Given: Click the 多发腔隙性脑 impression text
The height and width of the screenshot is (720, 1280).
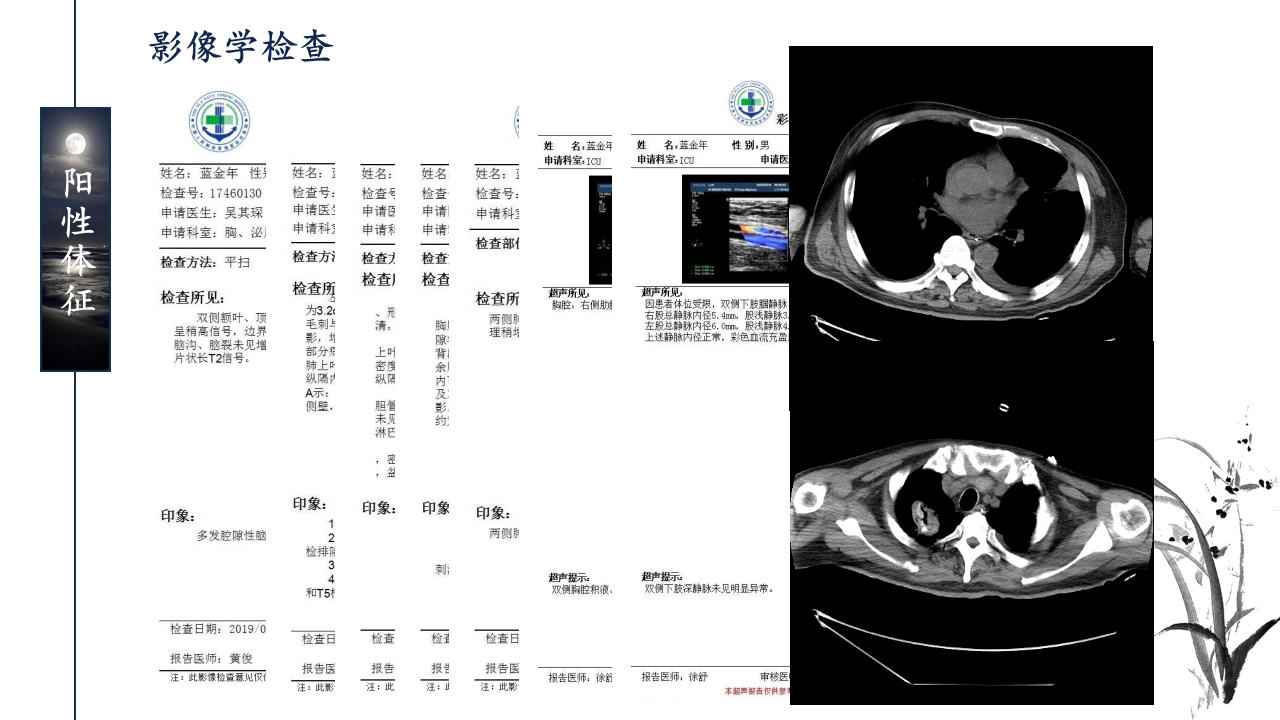Looking at the screenshot, I should (230, 536).
